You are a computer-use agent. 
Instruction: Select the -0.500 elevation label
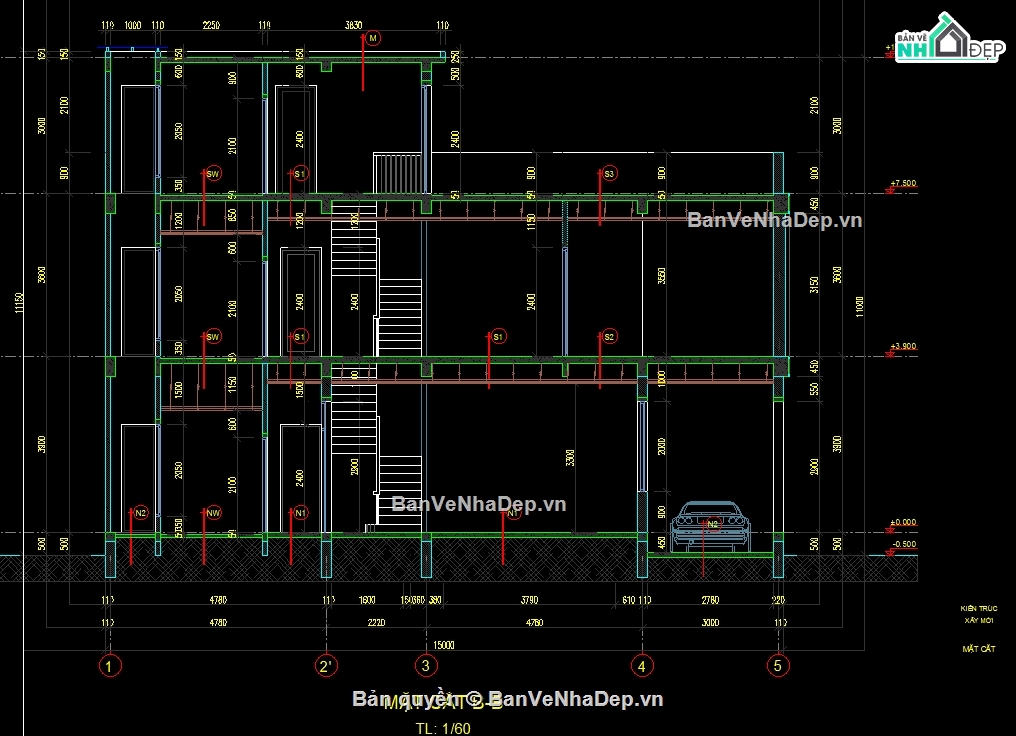(x=904, y=544)
